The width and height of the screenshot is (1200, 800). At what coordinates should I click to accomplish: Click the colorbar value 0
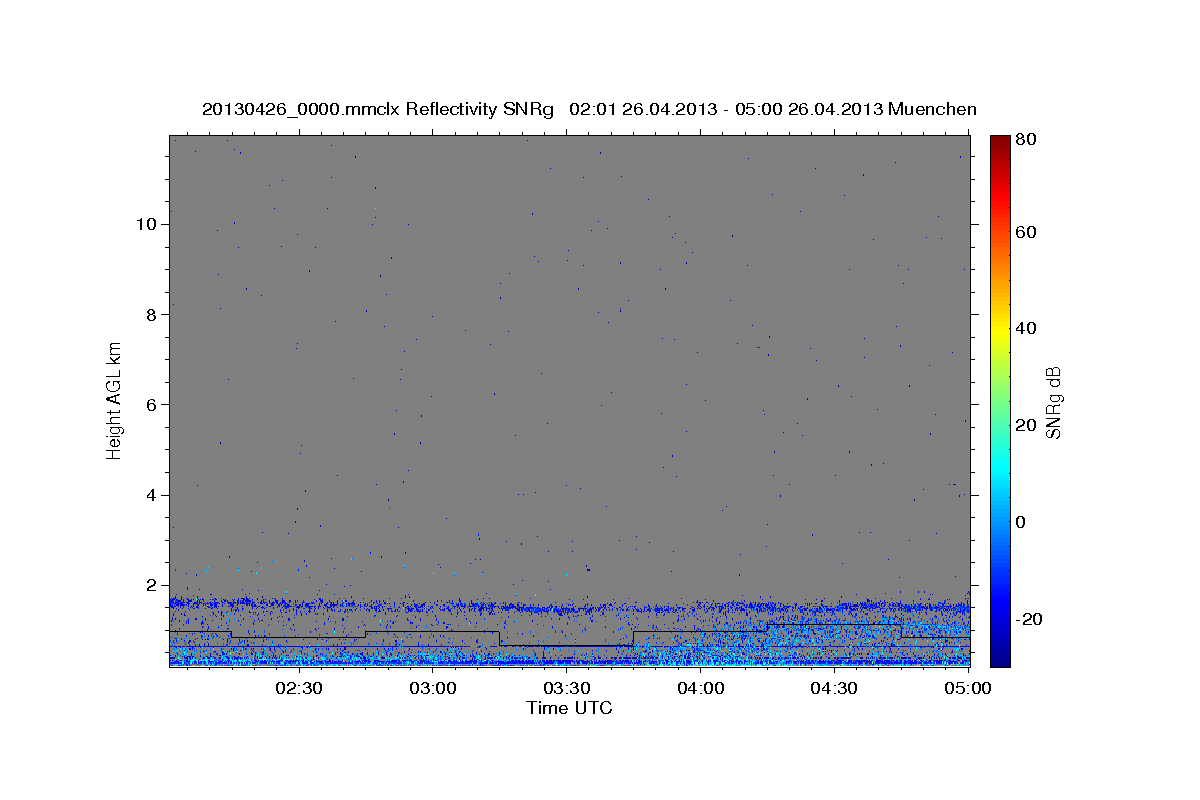[x=1022, y=522]
